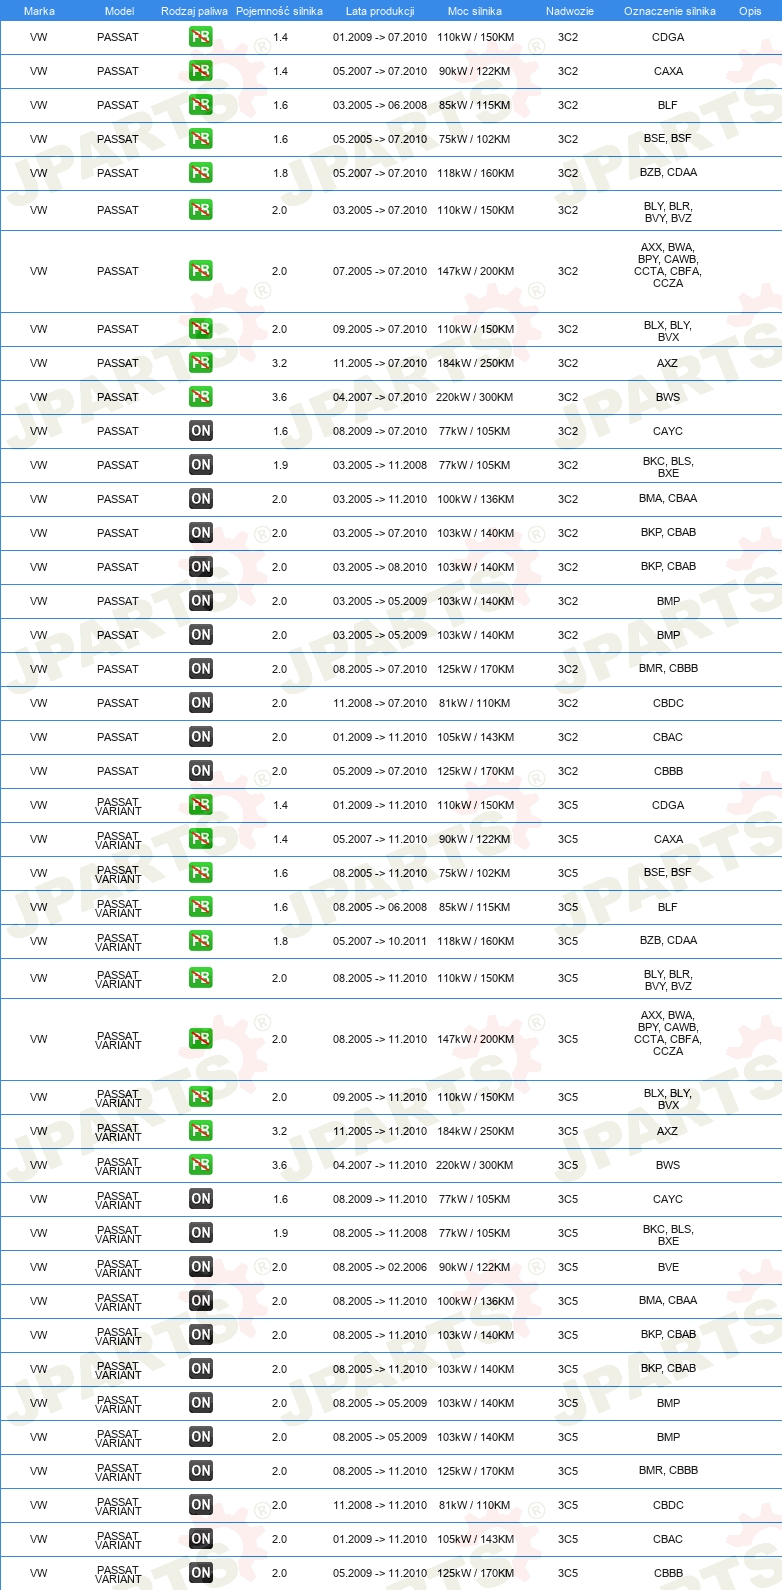The width and height of the screenshot is (782, 1590).
Task: Click the Model column header
Action: (x=119, y=11)
